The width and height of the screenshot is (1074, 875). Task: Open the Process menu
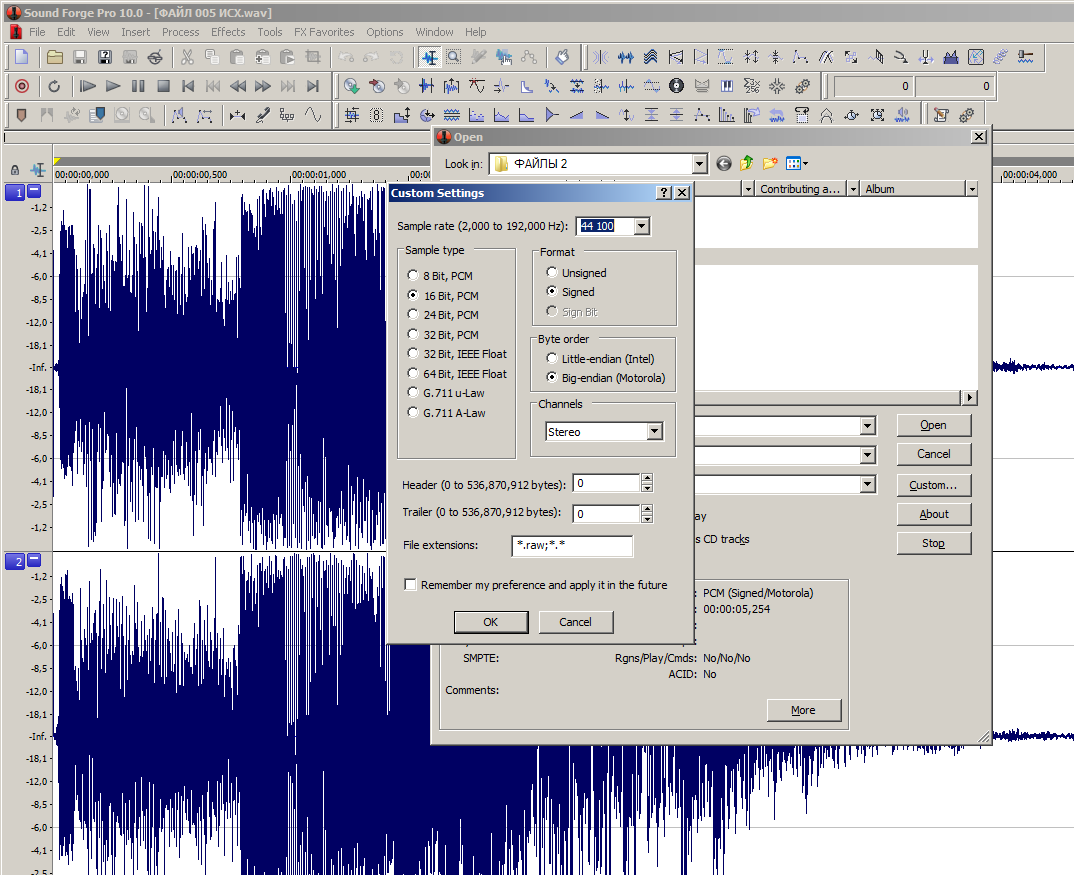pyautogui.click(x=180, y=32)
